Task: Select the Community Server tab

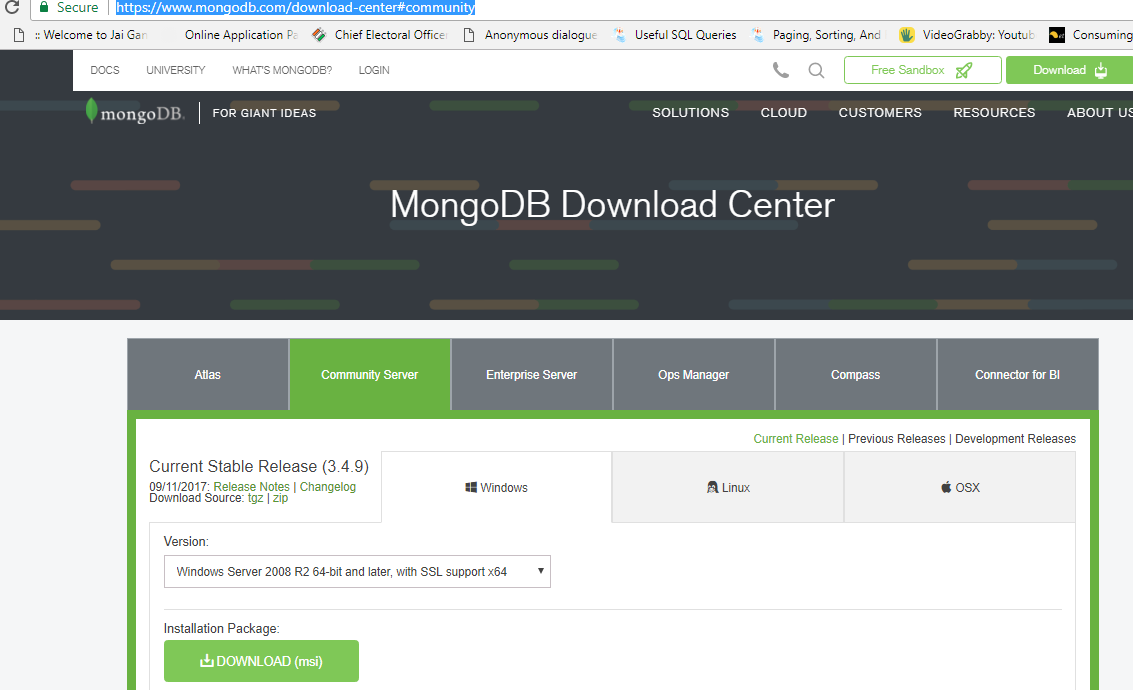Action: 369,374
